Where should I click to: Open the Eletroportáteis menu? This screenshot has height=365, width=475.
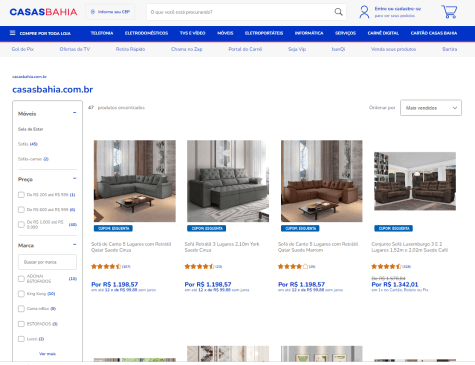(264, 33)
